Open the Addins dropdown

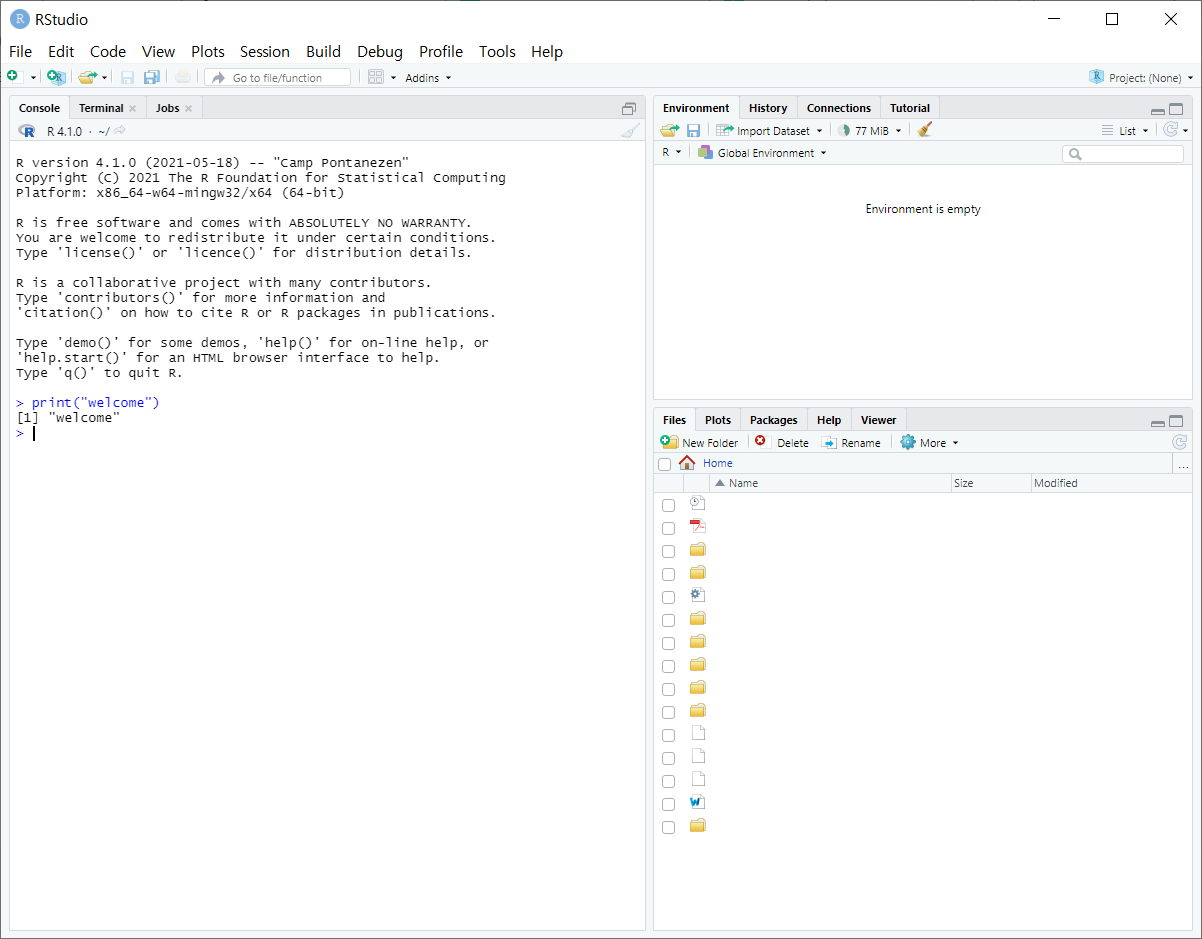[x=428, y=78]
